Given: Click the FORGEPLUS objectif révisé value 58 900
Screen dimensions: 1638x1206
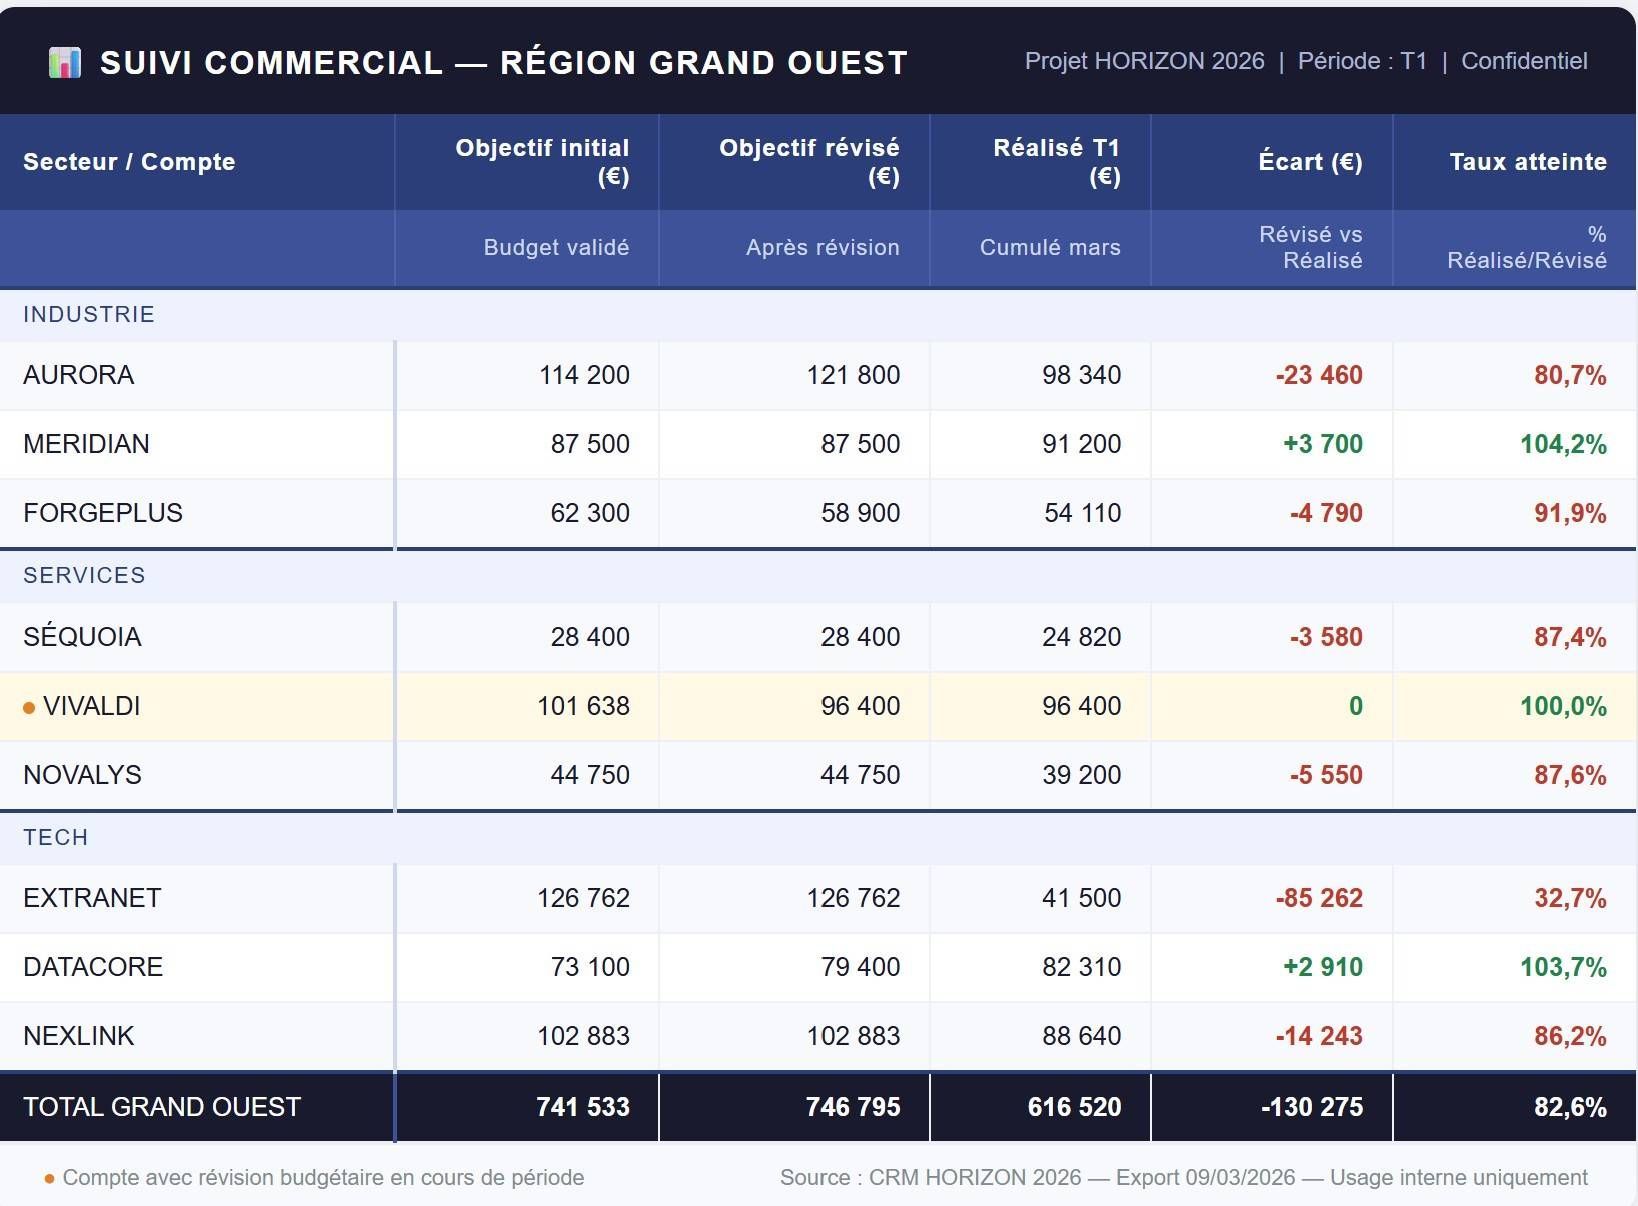Looking at the screenshot, I should (x=860, y=514).
